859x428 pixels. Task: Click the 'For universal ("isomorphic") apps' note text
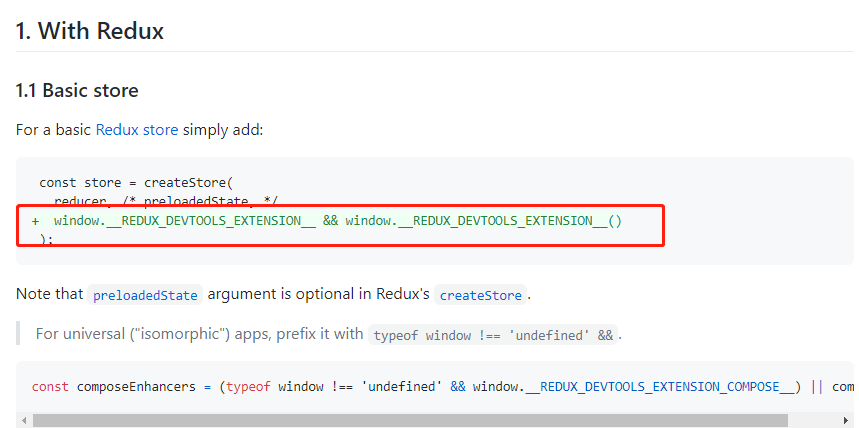(199, 334)
